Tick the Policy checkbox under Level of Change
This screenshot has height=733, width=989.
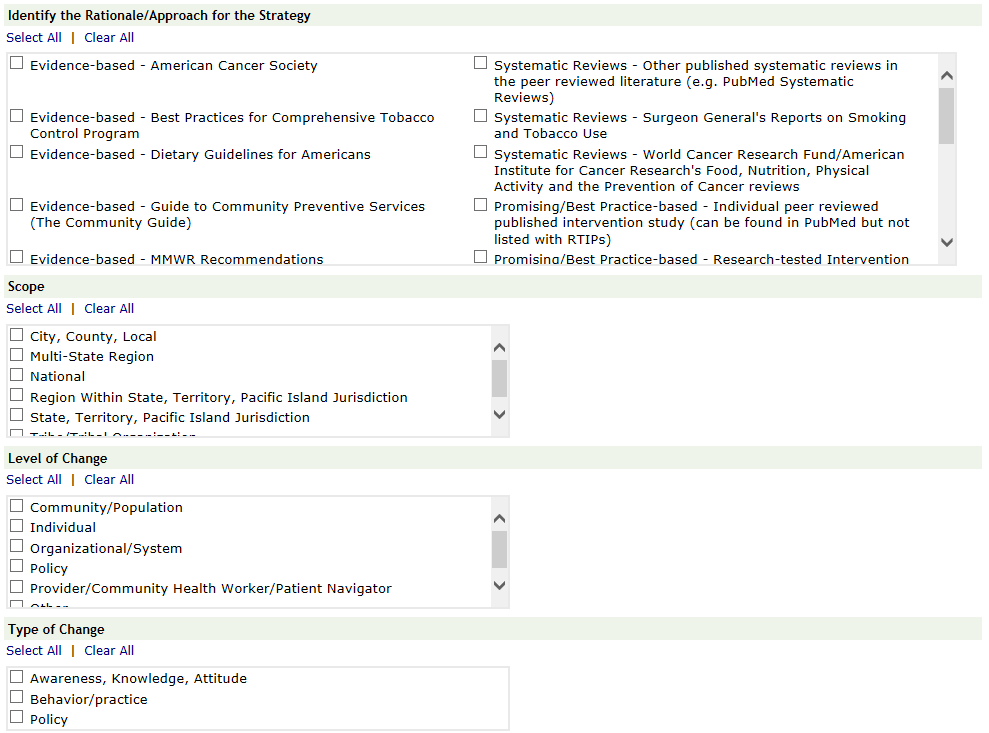[x=17, y=567]
